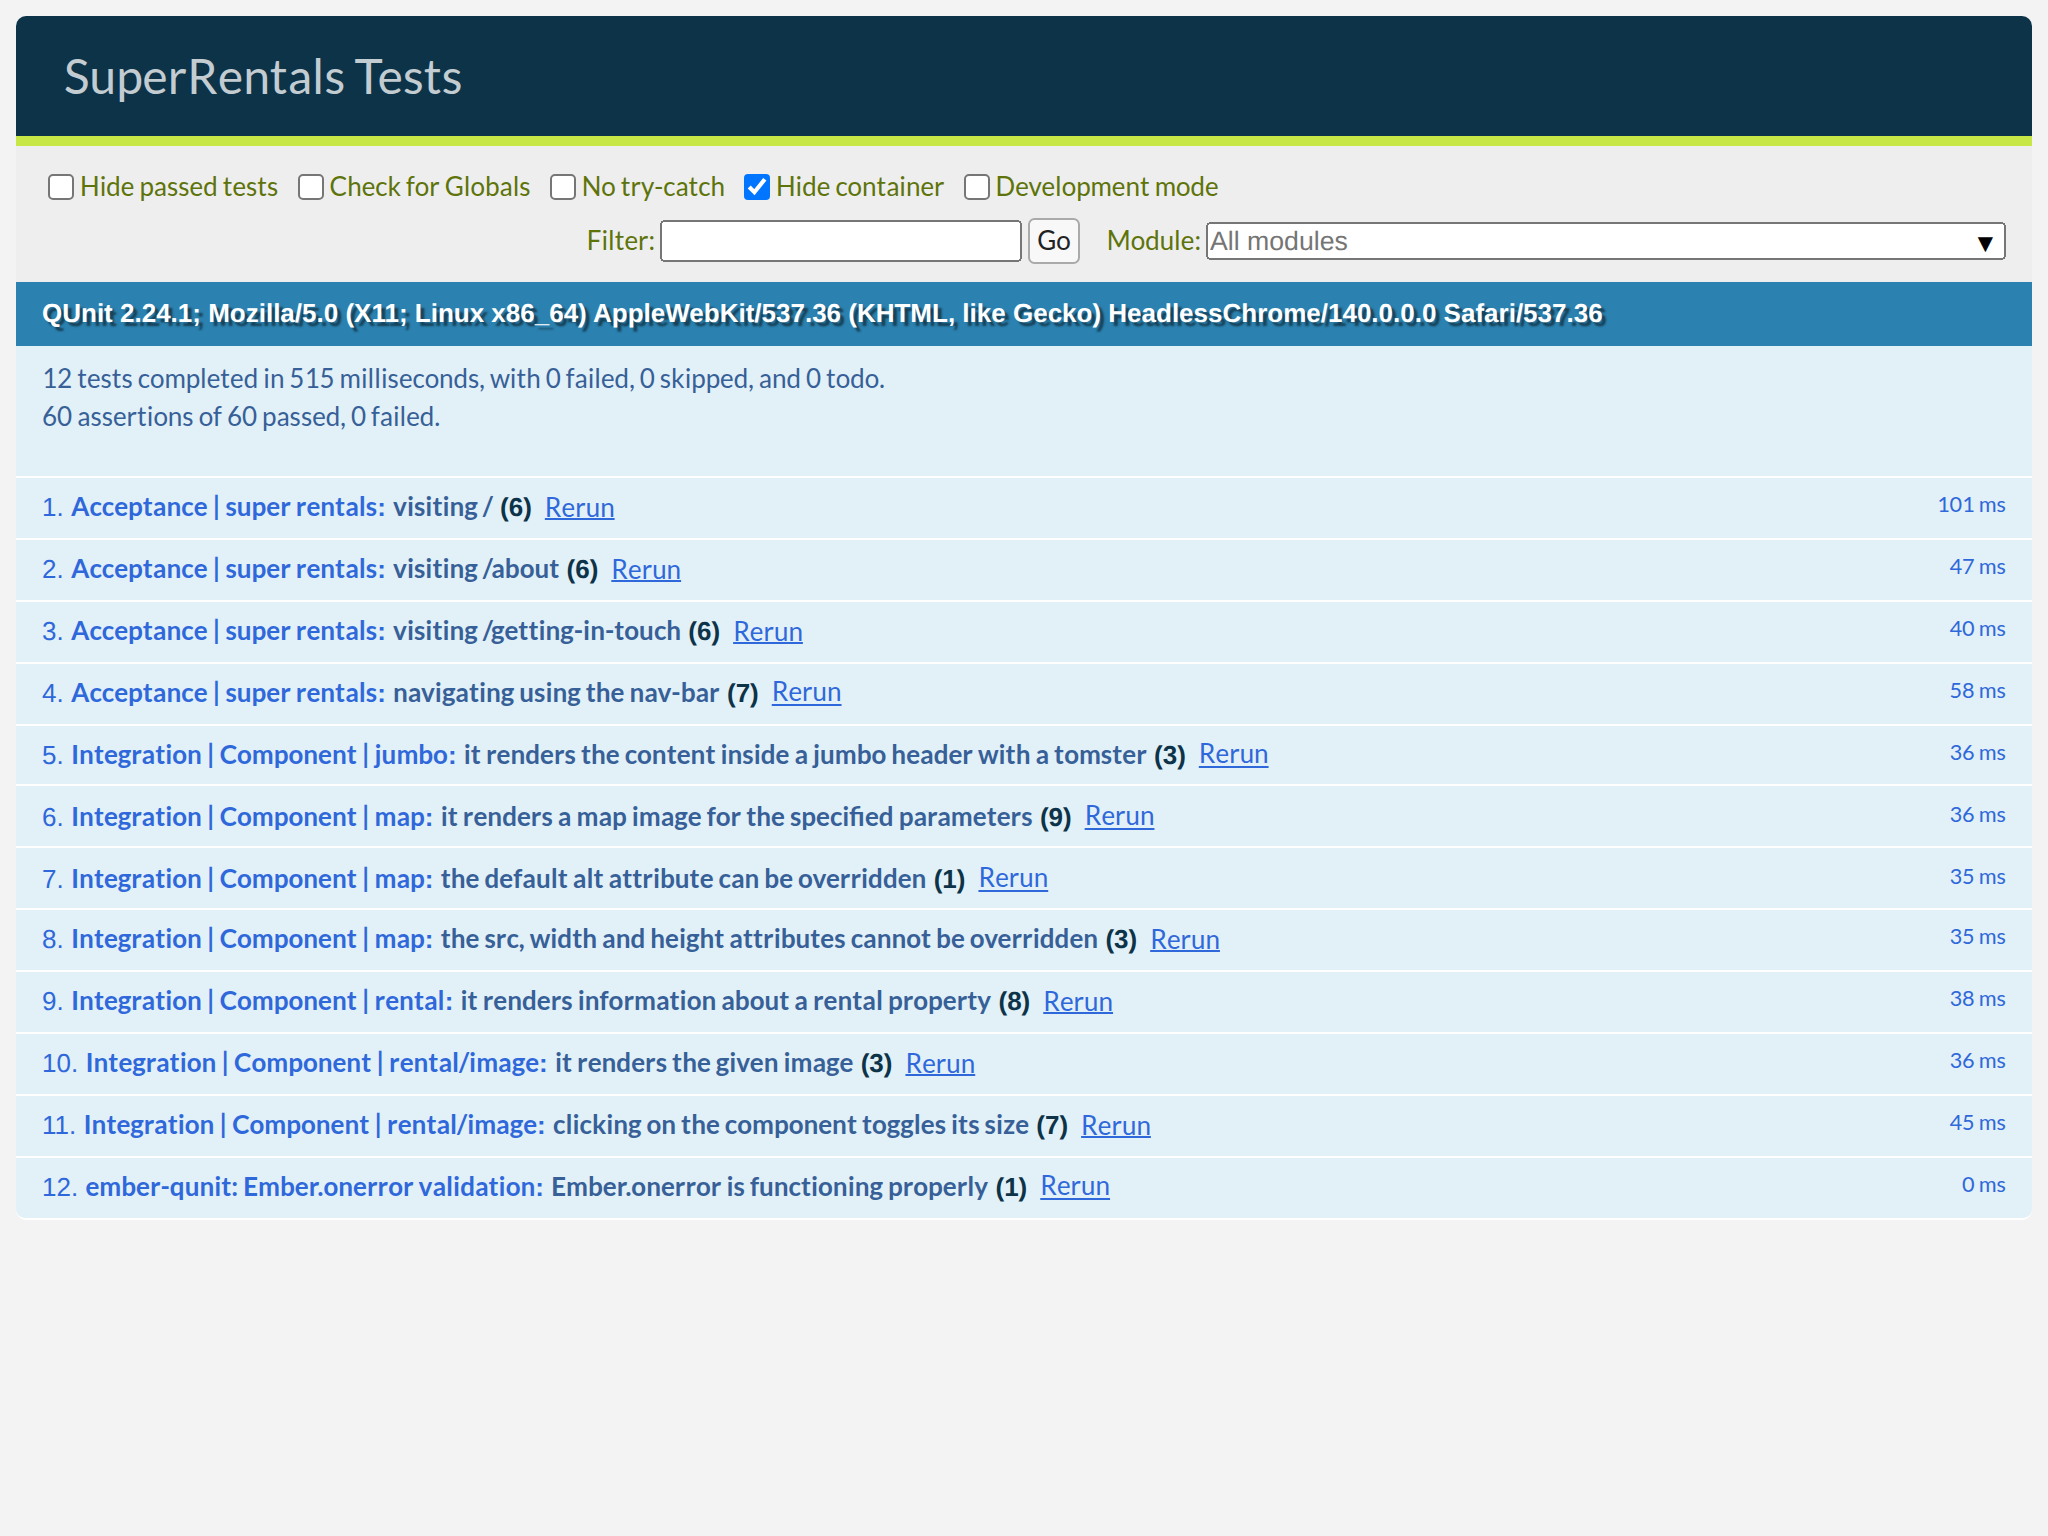Rerun the visiting /getting-in-touch test
Screen dimensions: 2048x1536
pos(768,631)
